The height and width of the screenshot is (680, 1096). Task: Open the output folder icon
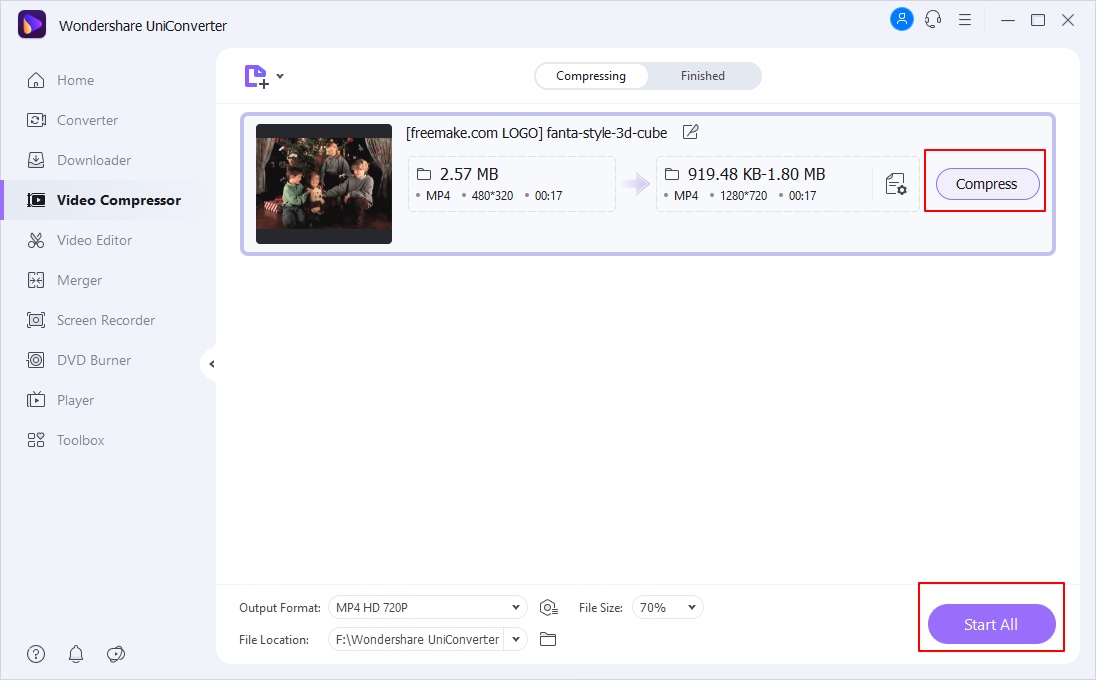[548, 639]
